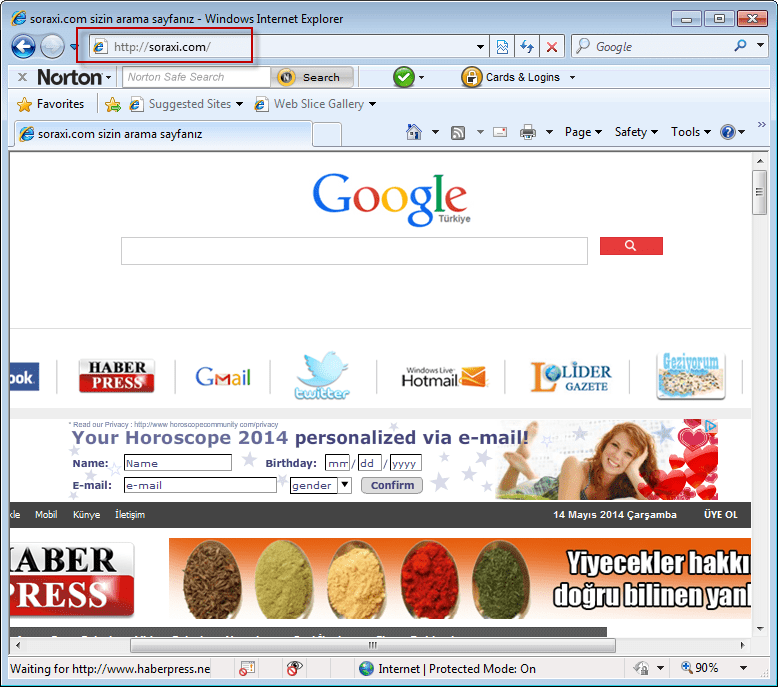
Task: Click the İletişim link
Action: pos(130,515)
